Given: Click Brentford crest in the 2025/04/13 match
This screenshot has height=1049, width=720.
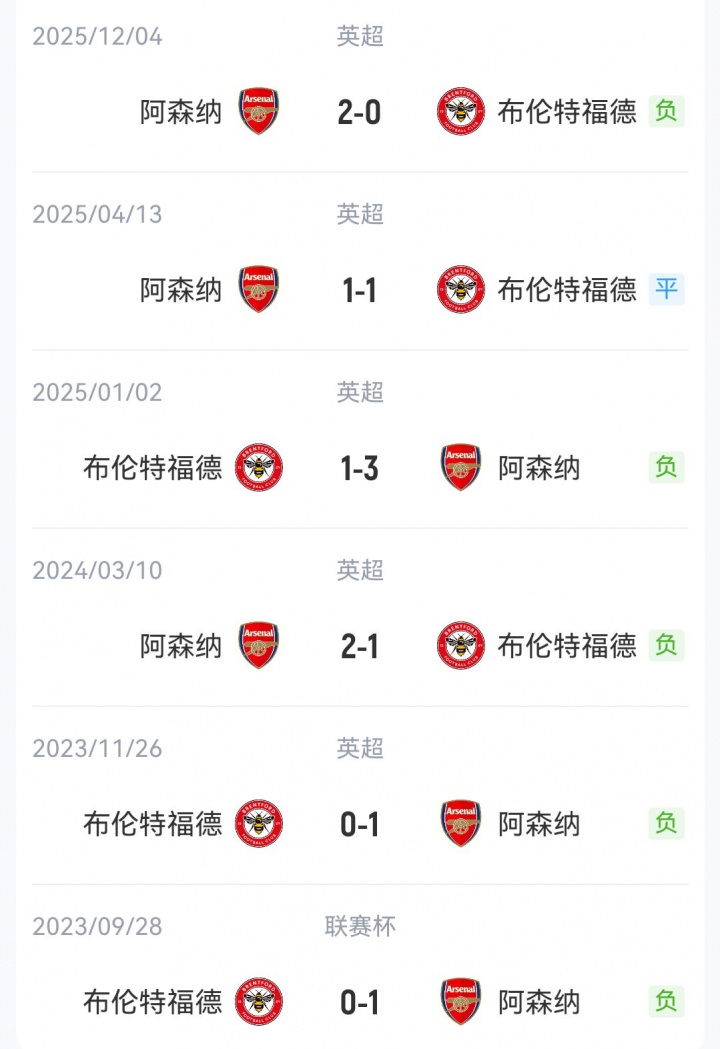Looking at the screenshot, I should pyautogui.click(x=461, y=289).
